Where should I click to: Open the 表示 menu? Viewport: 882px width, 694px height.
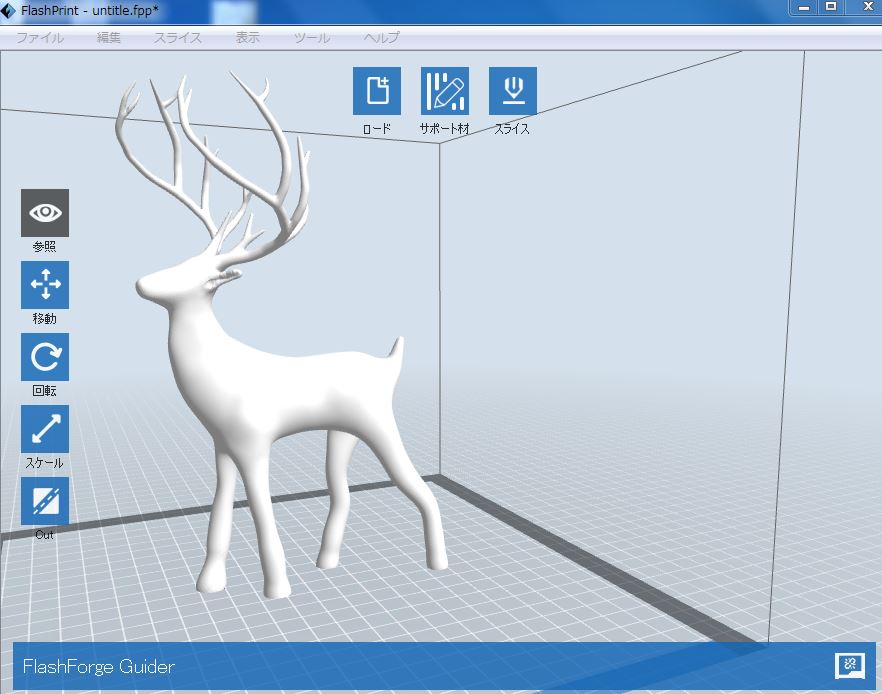(248, 38)
